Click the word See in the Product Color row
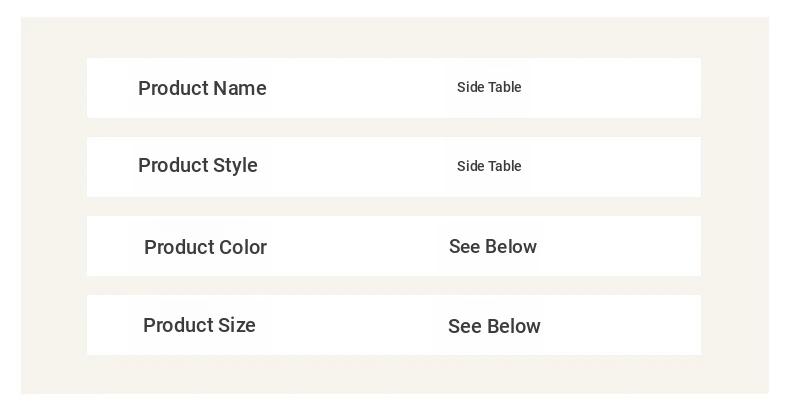The image size is (790, 406). pyautogui.click(x=464, y=246)
